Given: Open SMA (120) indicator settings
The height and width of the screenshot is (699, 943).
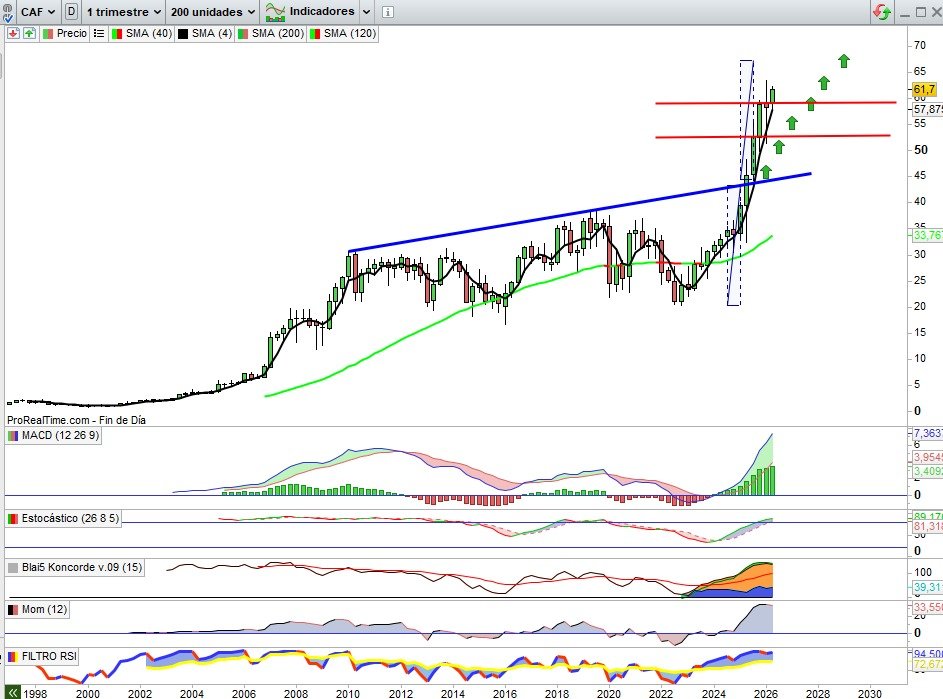Looking at the screenshot, I should tap(349, 34).
